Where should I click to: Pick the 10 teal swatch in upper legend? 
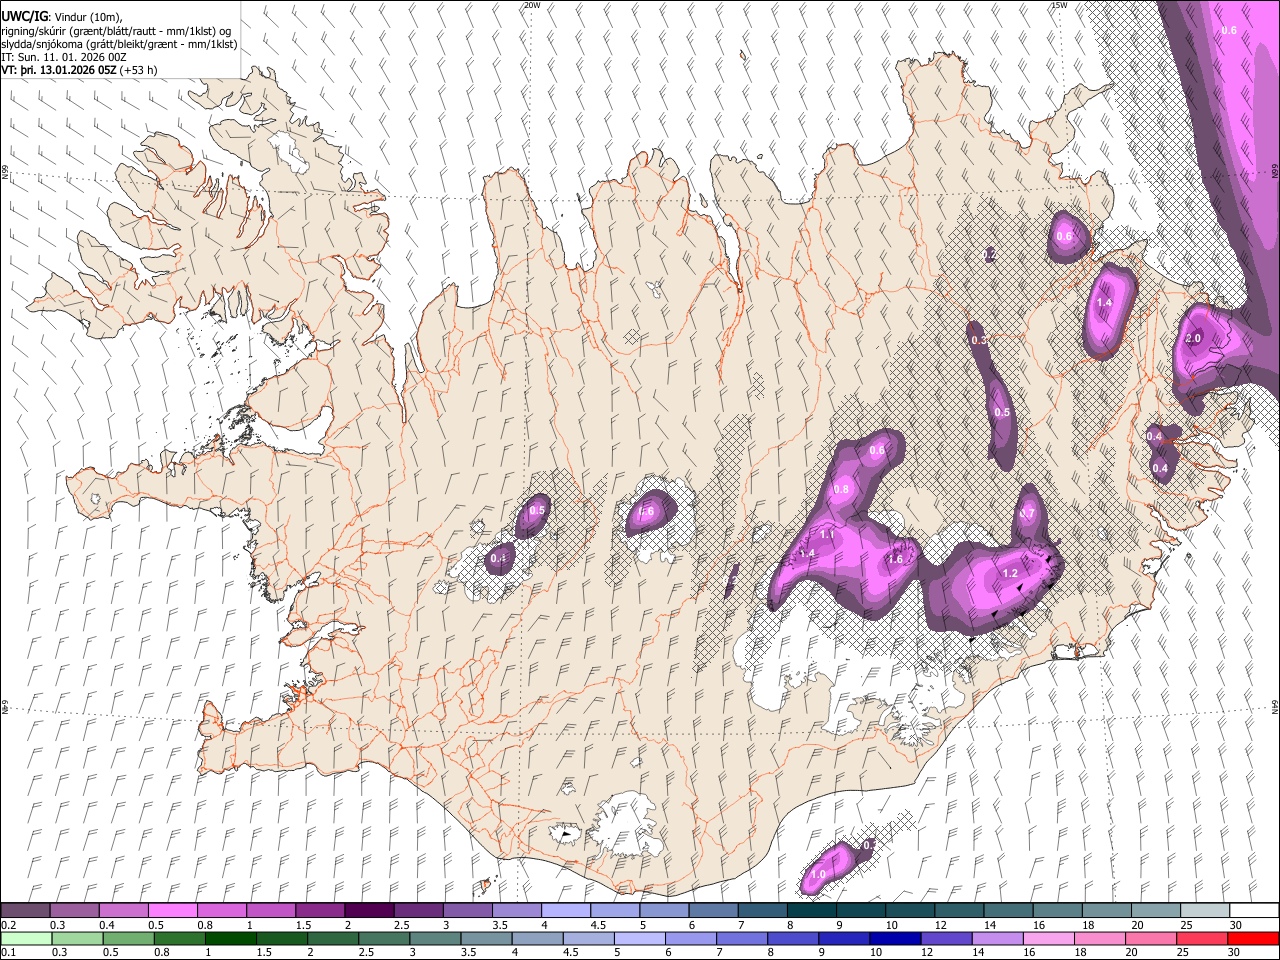pos(909,911)
